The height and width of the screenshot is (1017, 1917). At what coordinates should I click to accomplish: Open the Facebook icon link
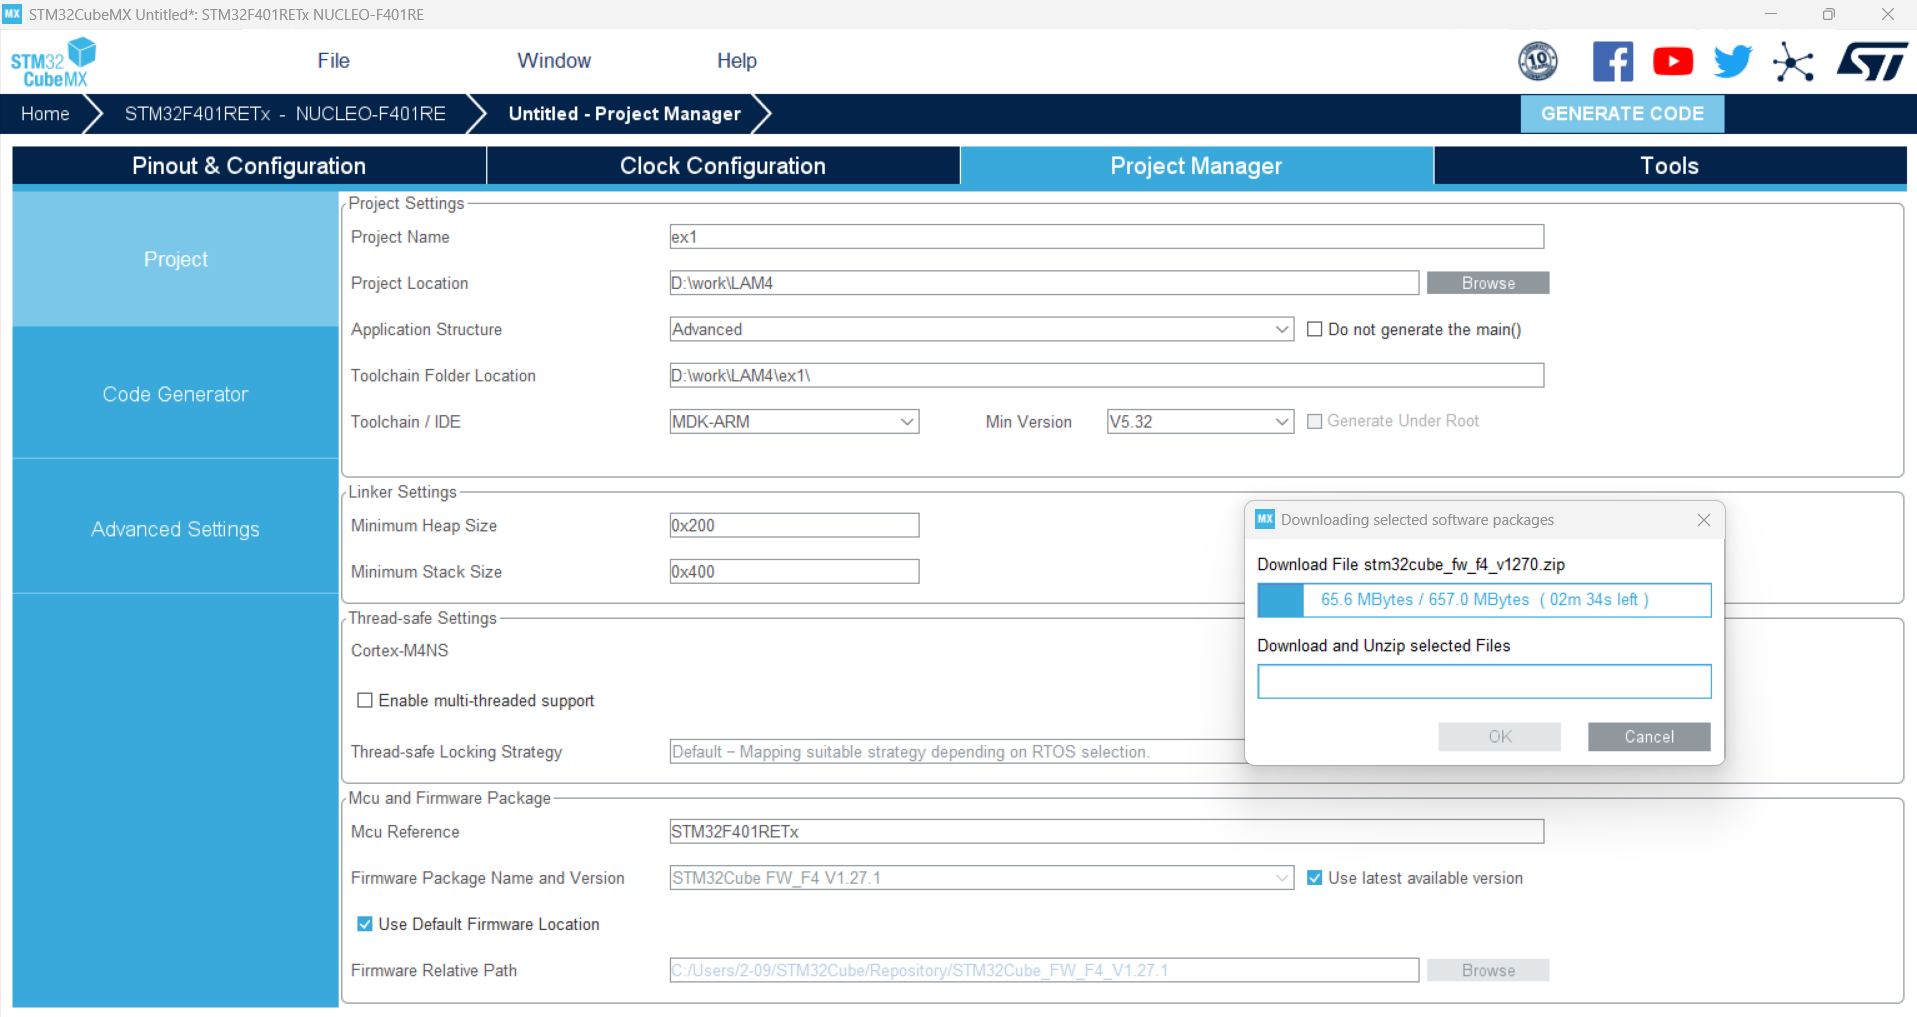tap(1613, 61)
